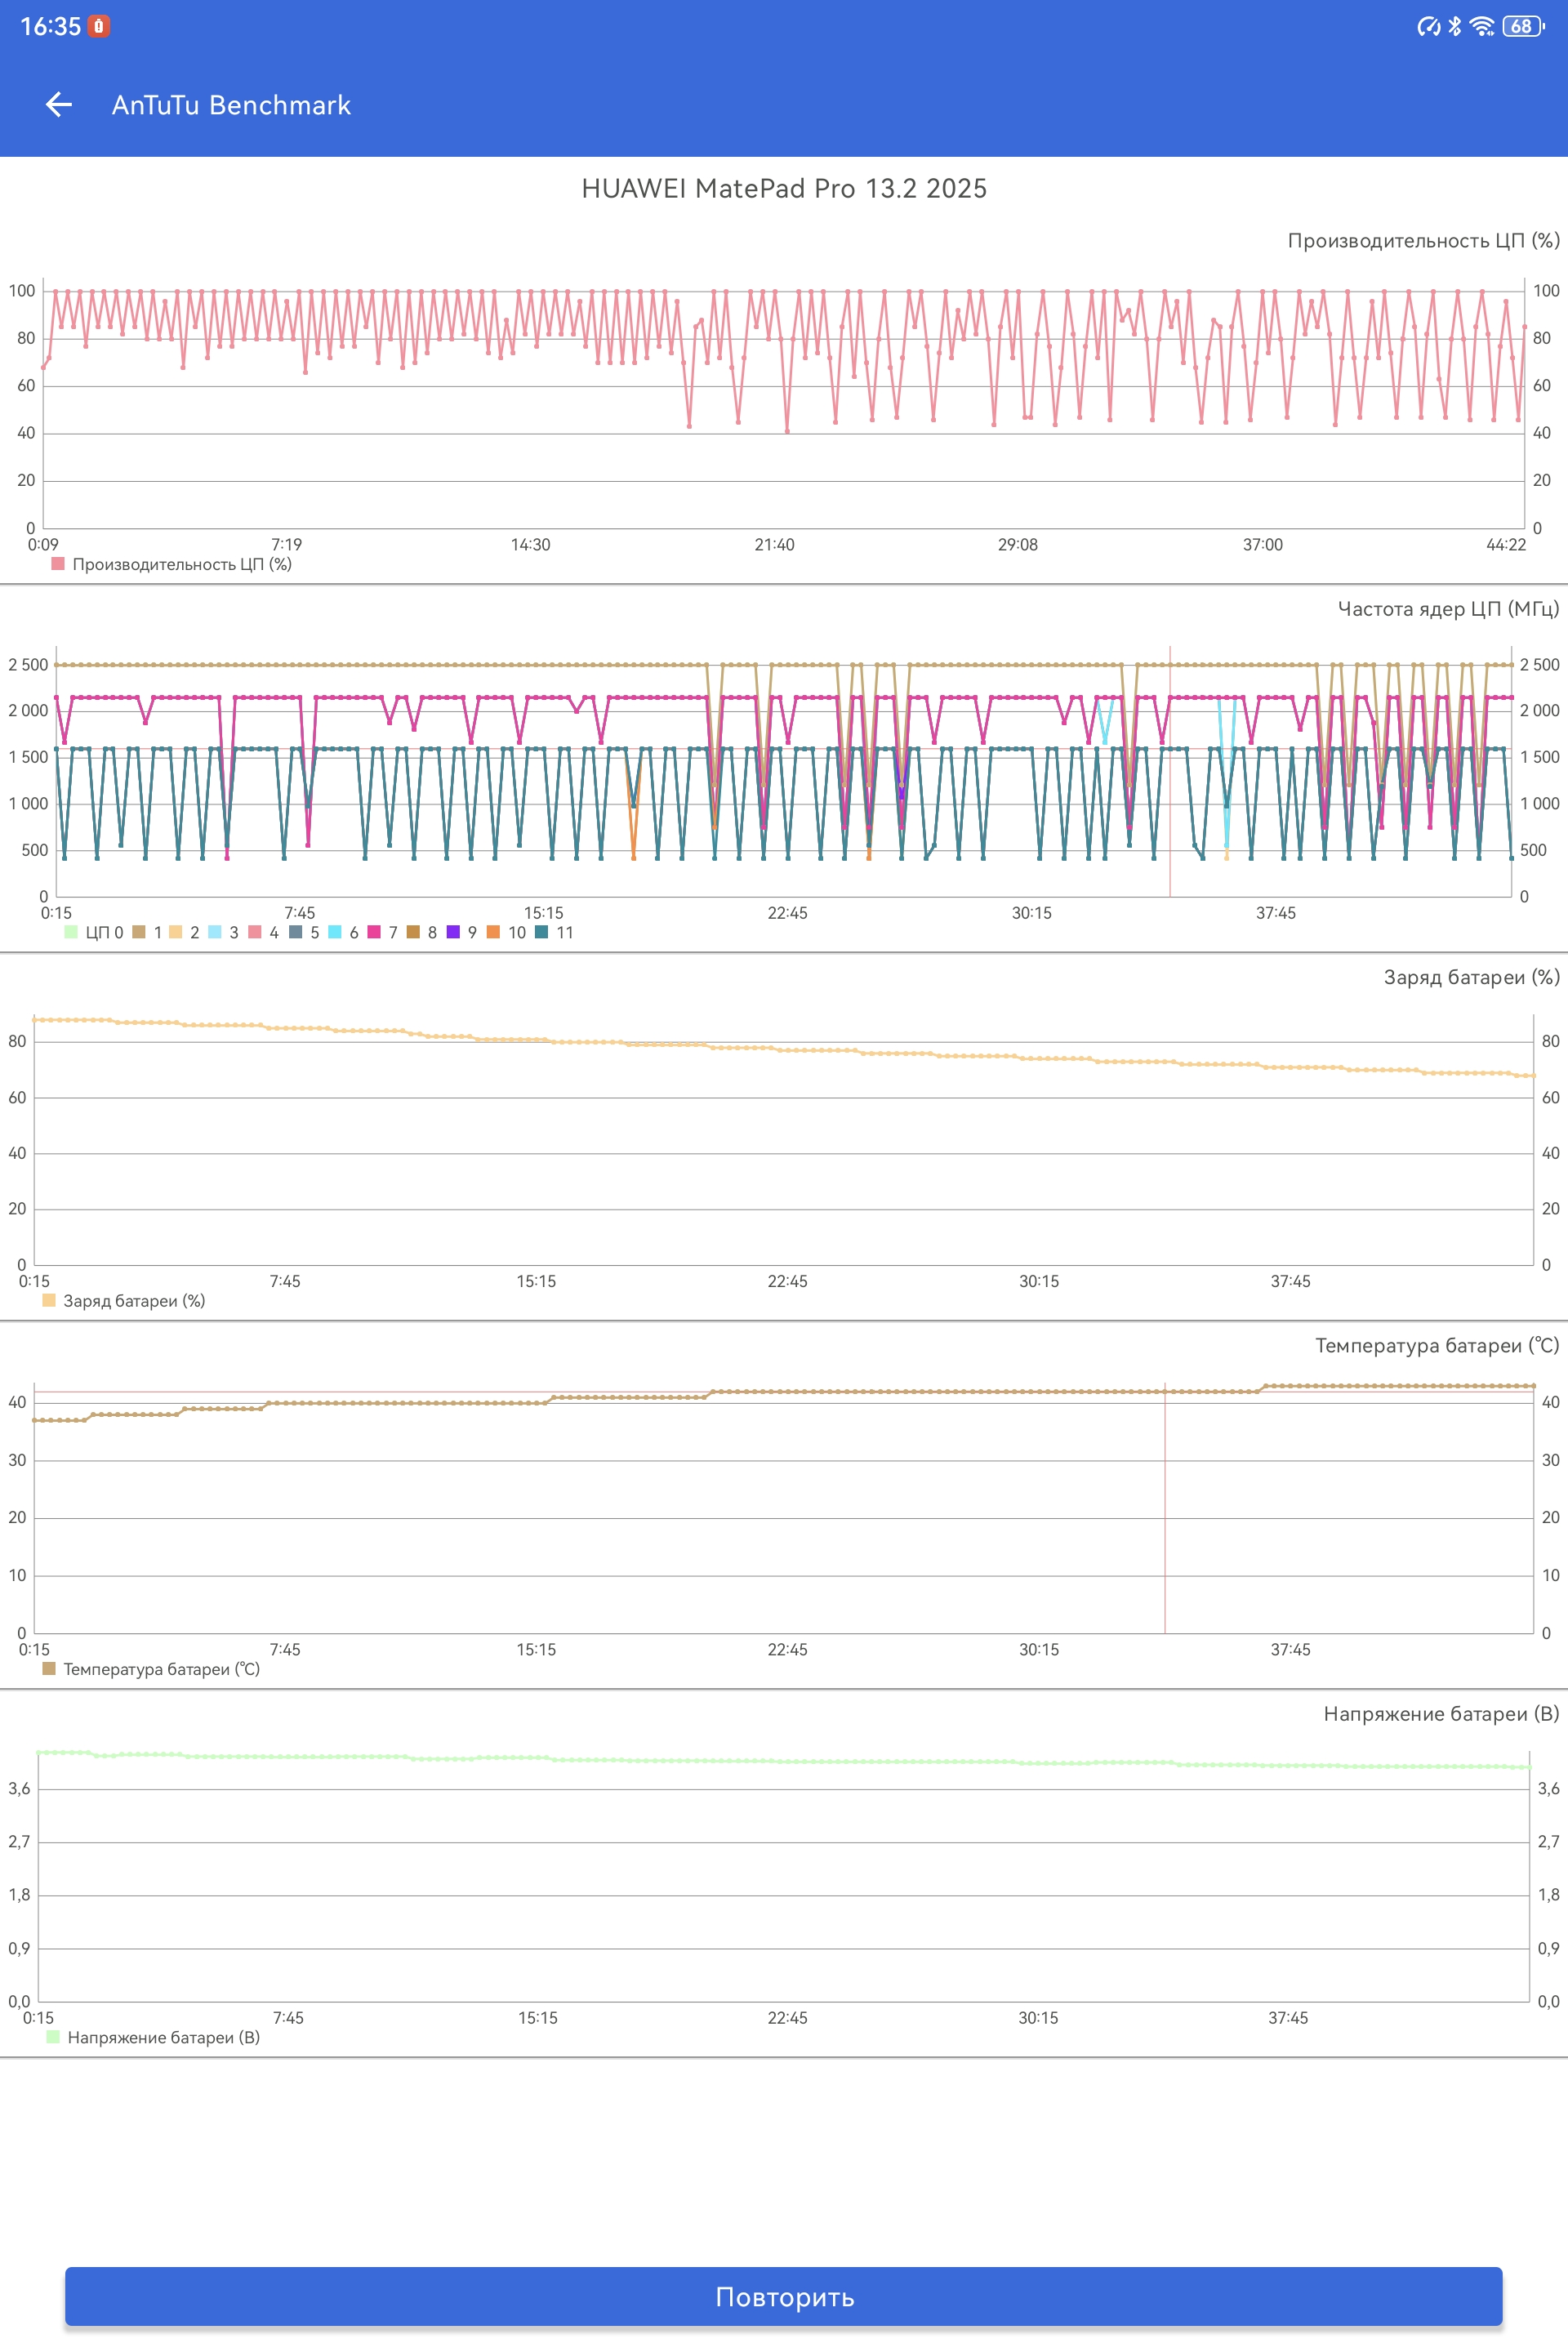1568x2352 pixels.
Task: Tap the 44:22 time label on performance chart
Action: point(1506,545)
